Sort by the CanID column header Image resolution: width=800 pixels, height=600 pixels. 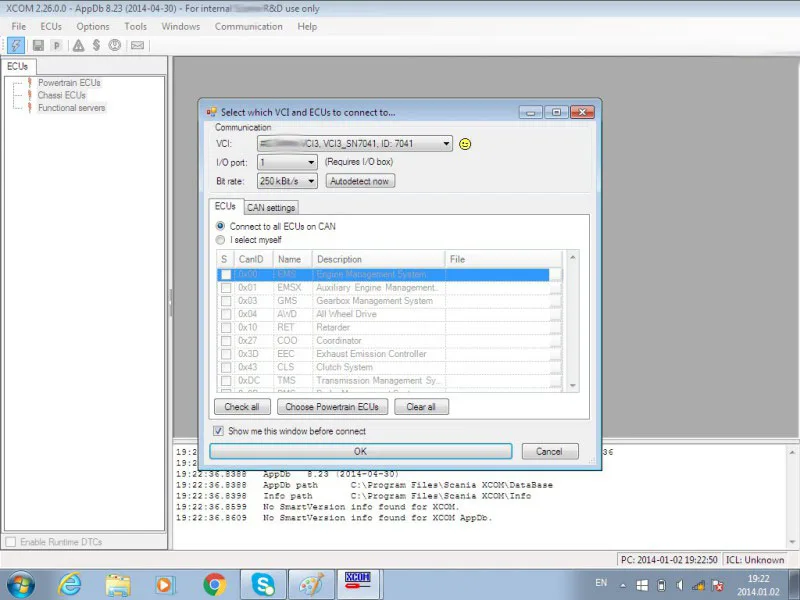click(x=254, y=259)
